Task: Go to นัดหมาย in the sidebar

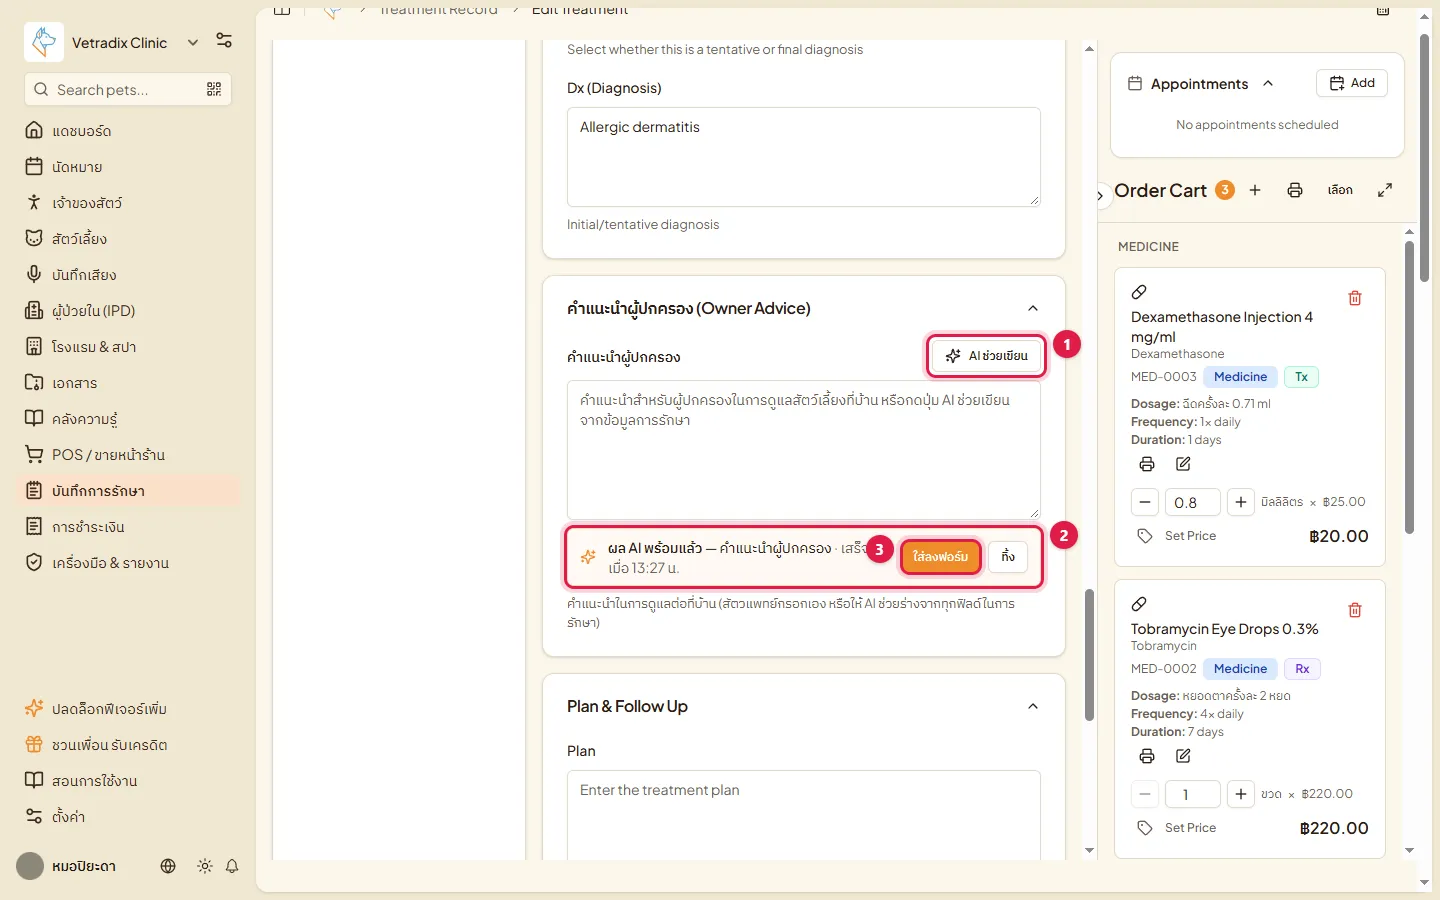Action: (x=128, y=167)
